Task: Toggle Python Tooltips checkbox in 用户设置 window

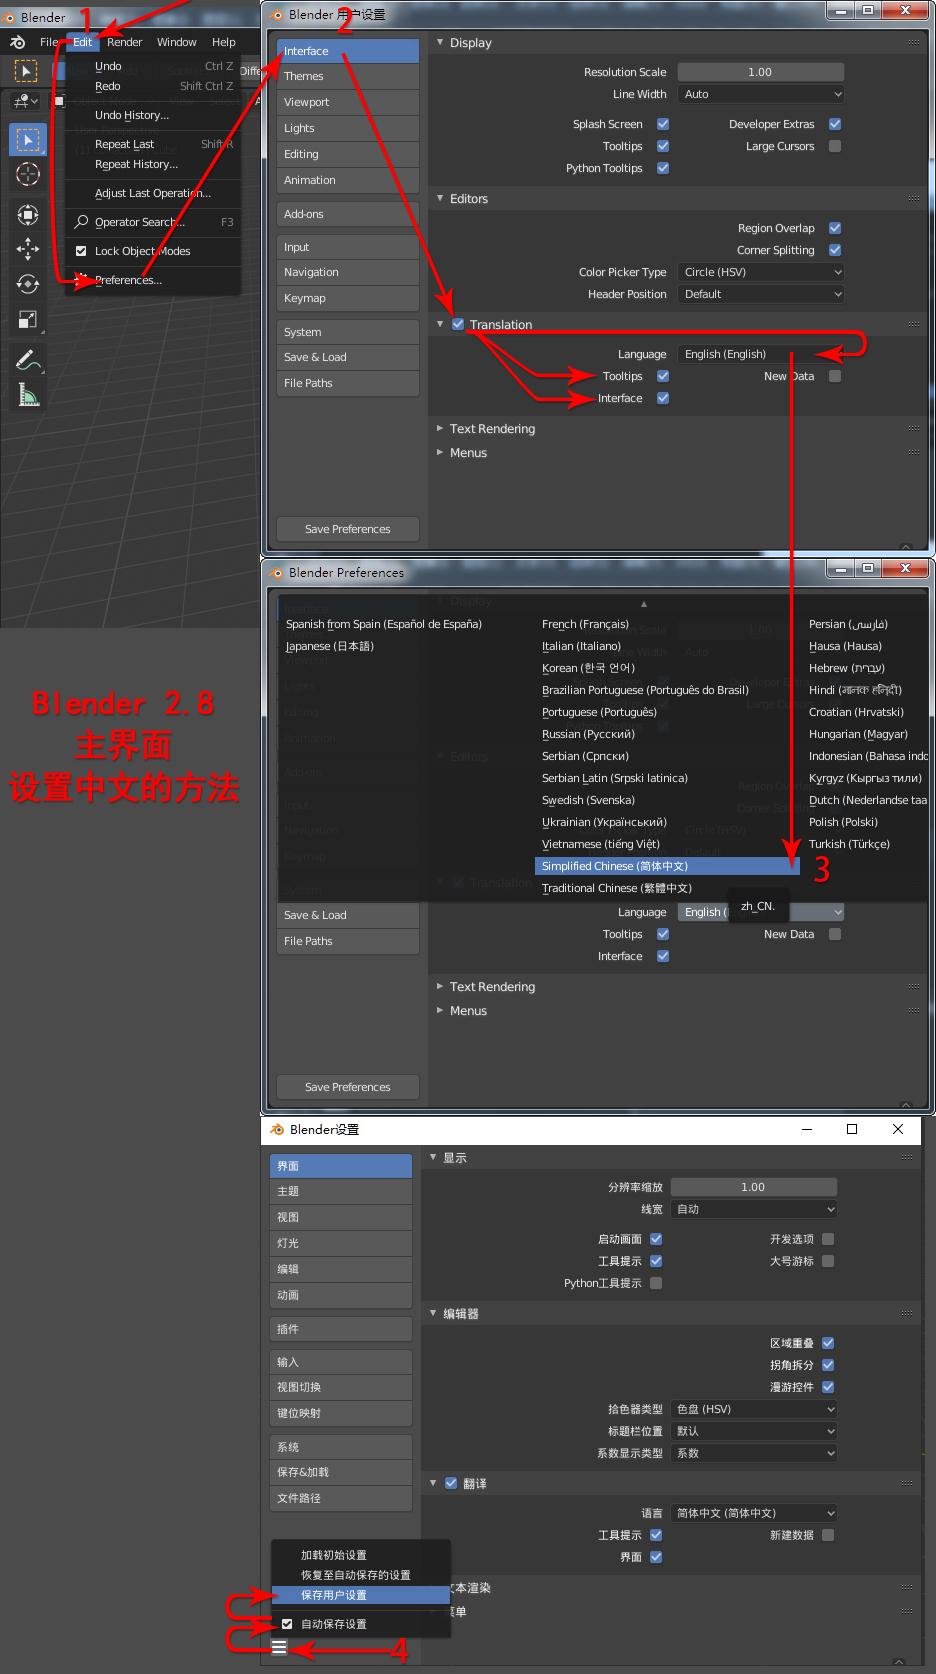Action: point(663,168)
